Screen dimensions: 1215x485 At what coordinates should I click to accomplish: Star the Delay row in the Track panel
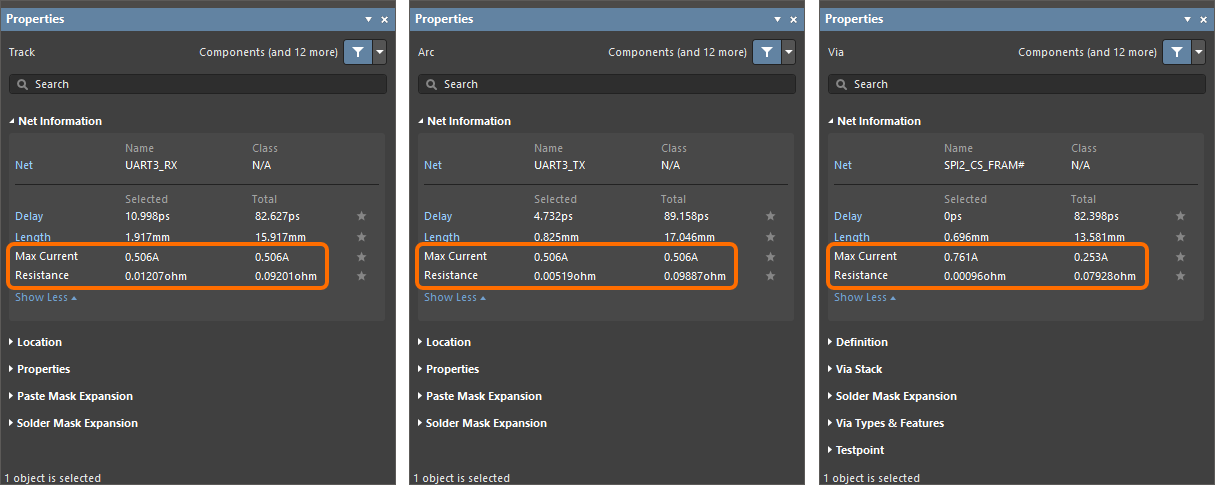[361, 216]
